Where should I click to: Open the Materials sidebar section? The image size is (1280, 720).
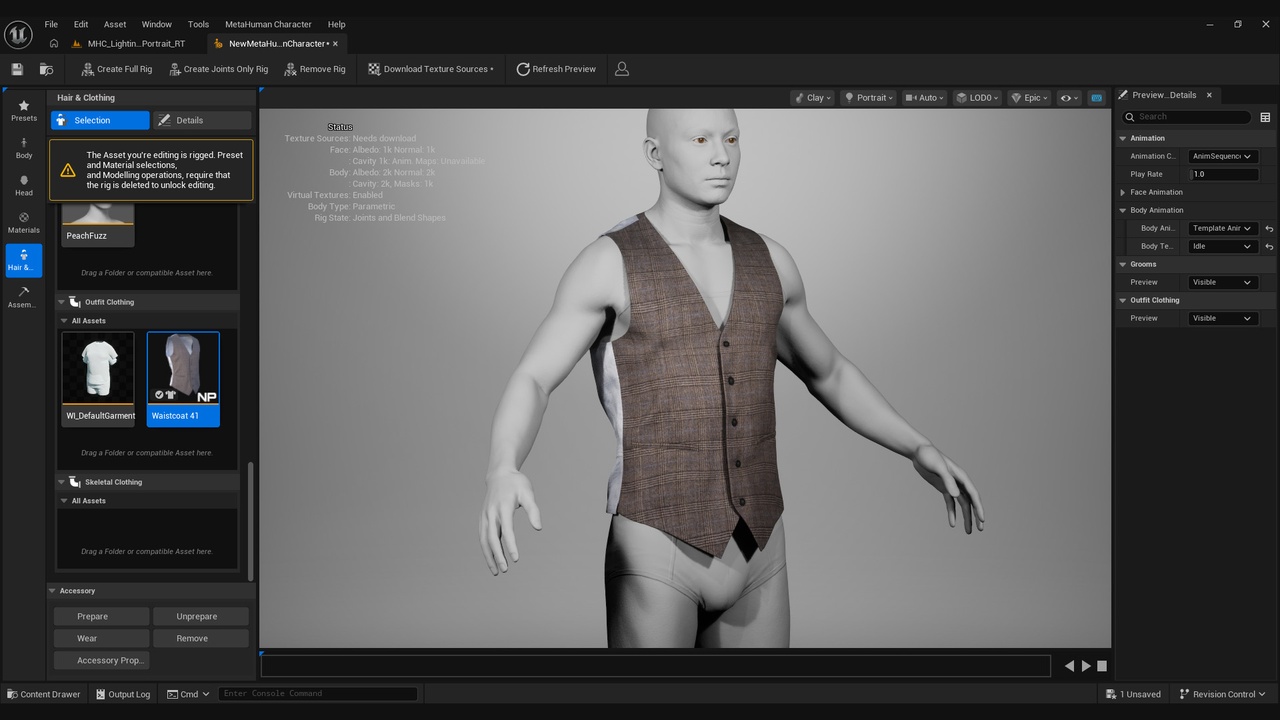(x=24, y=223)
